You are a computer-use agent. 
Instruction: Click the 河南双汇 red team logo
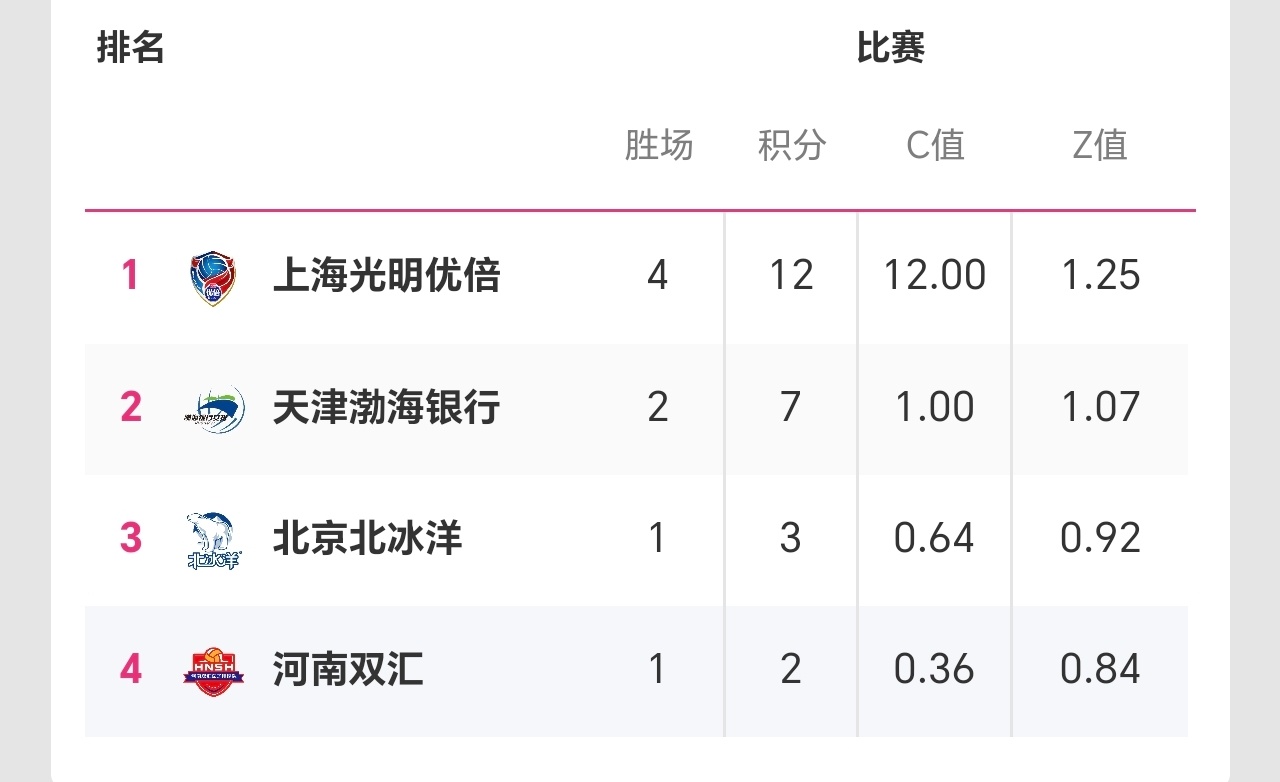tap(214, 671)
